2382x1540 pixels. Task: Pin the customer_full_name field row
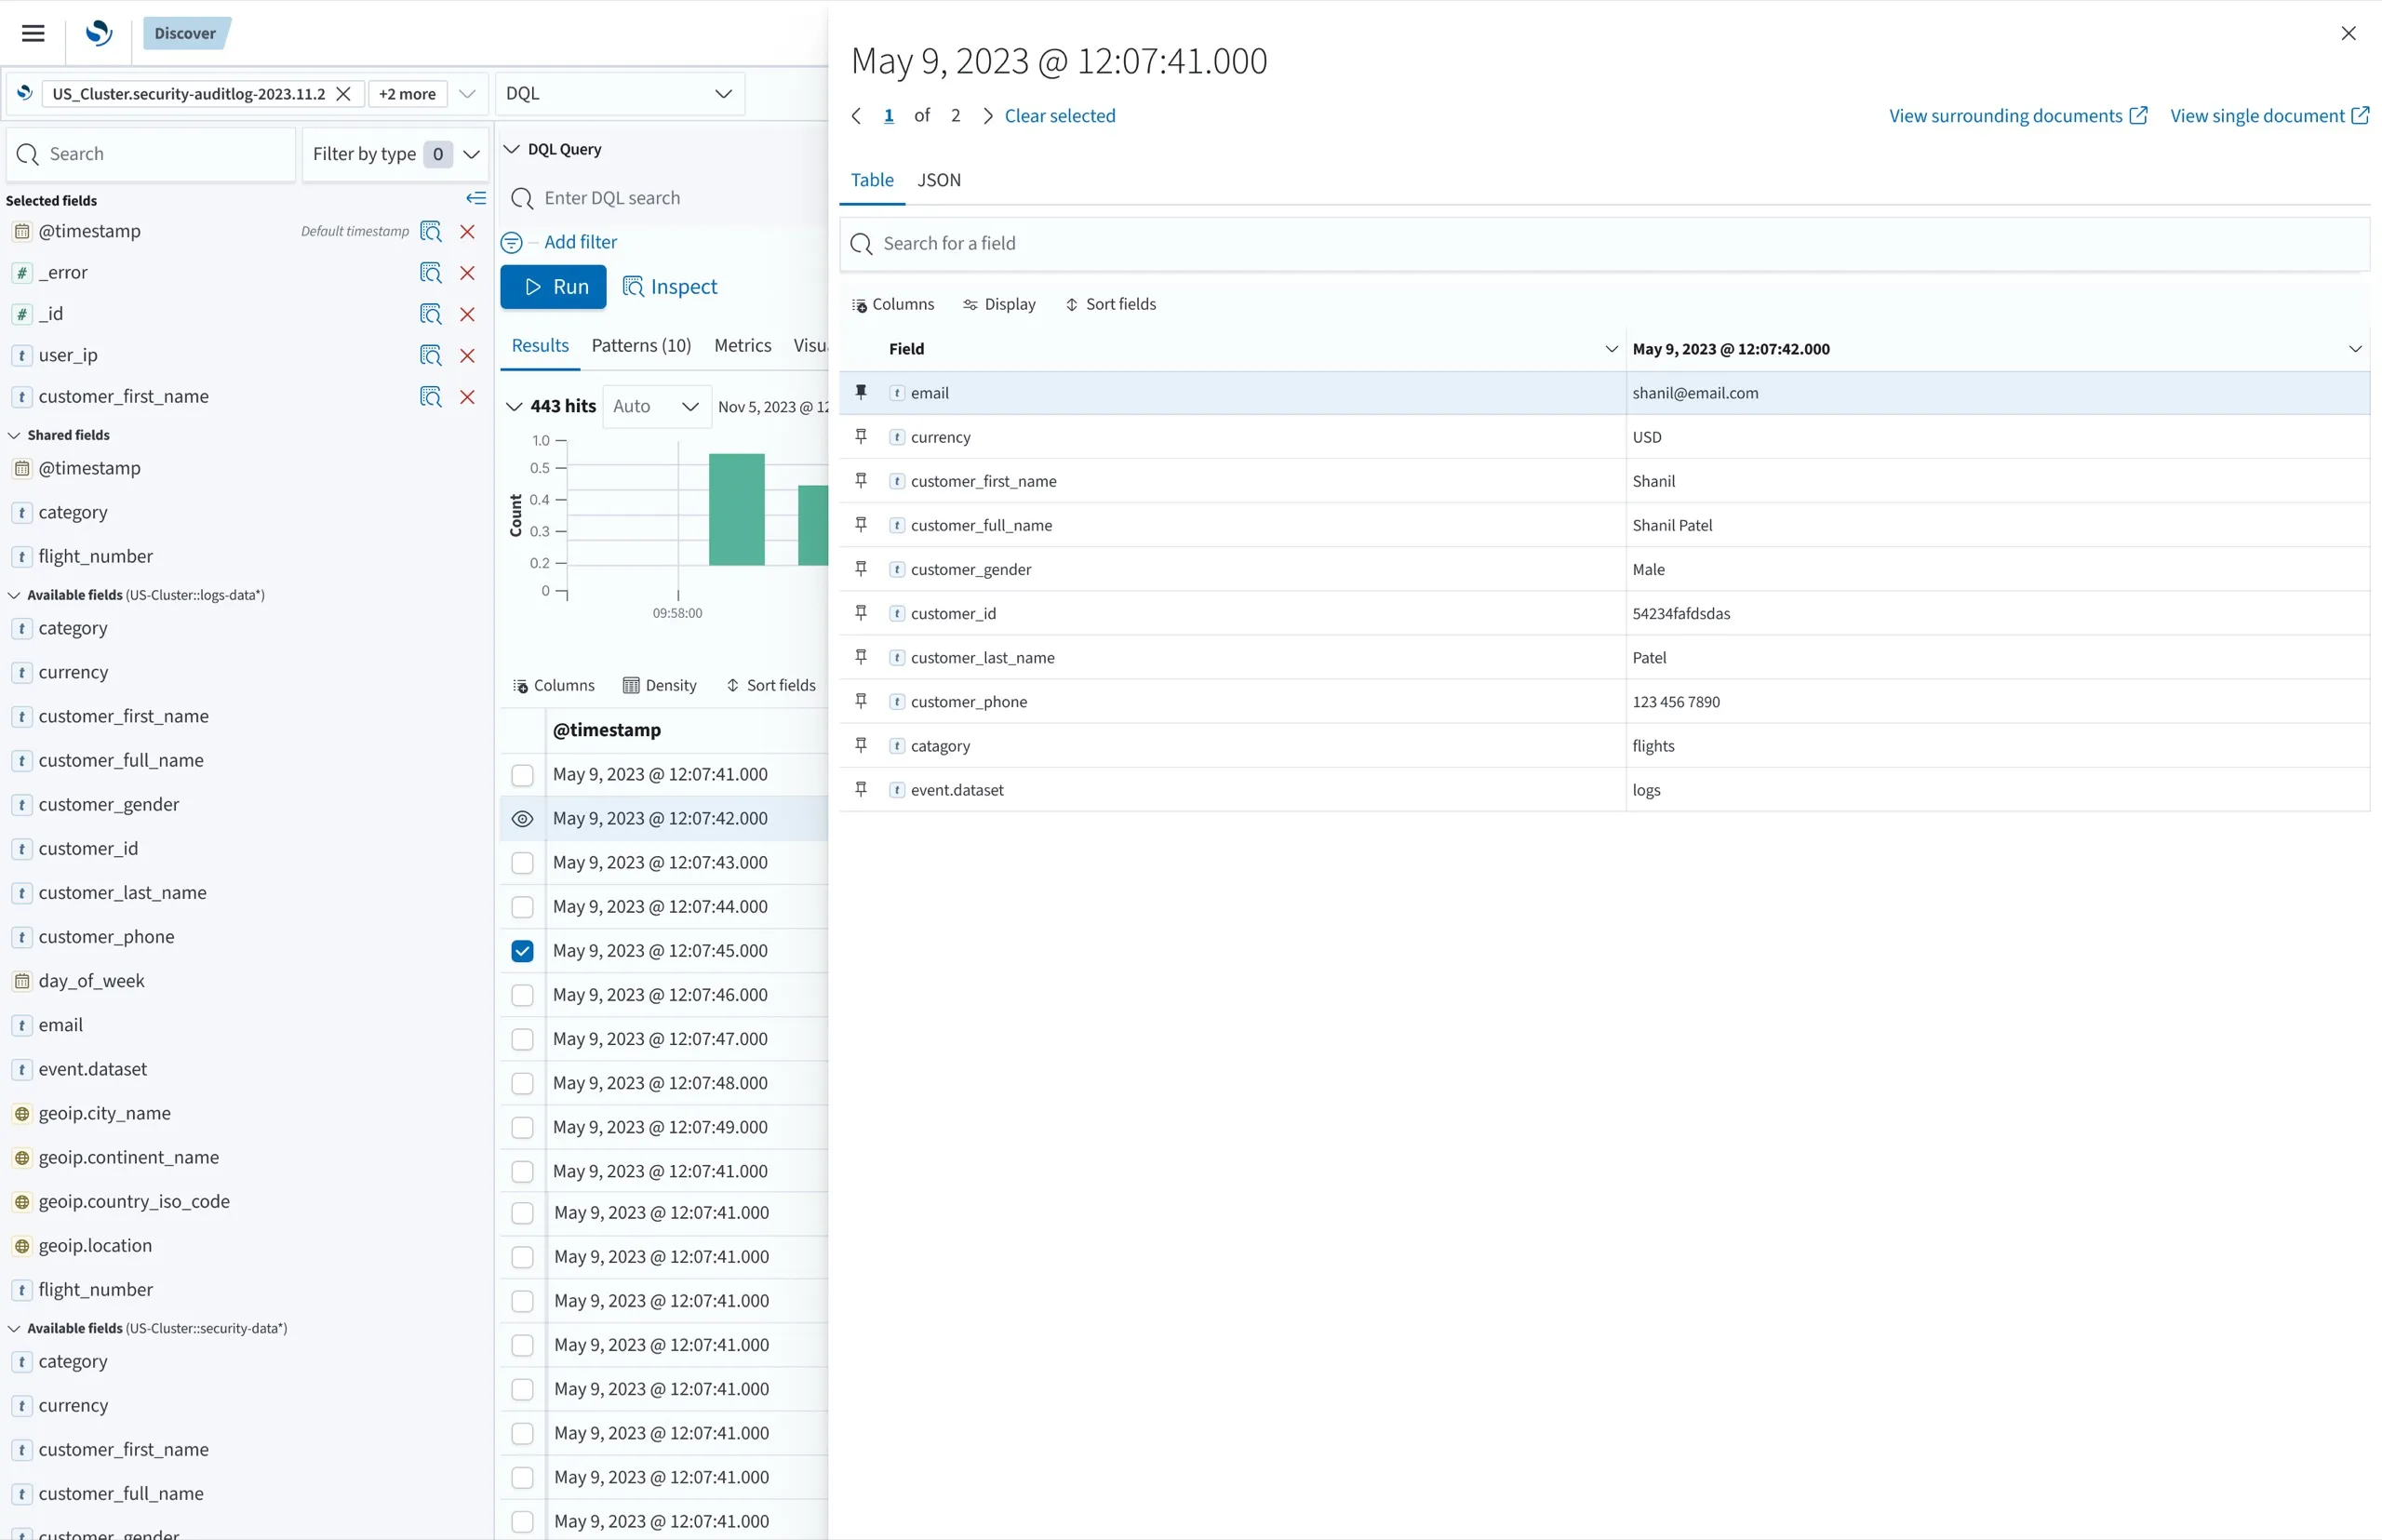861,524
